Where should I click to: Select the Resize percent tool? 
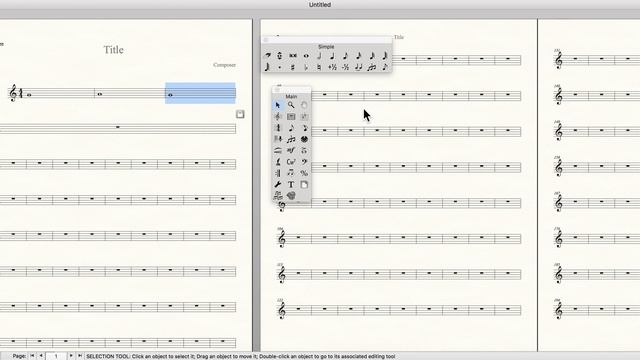click(x=304, y=173)
